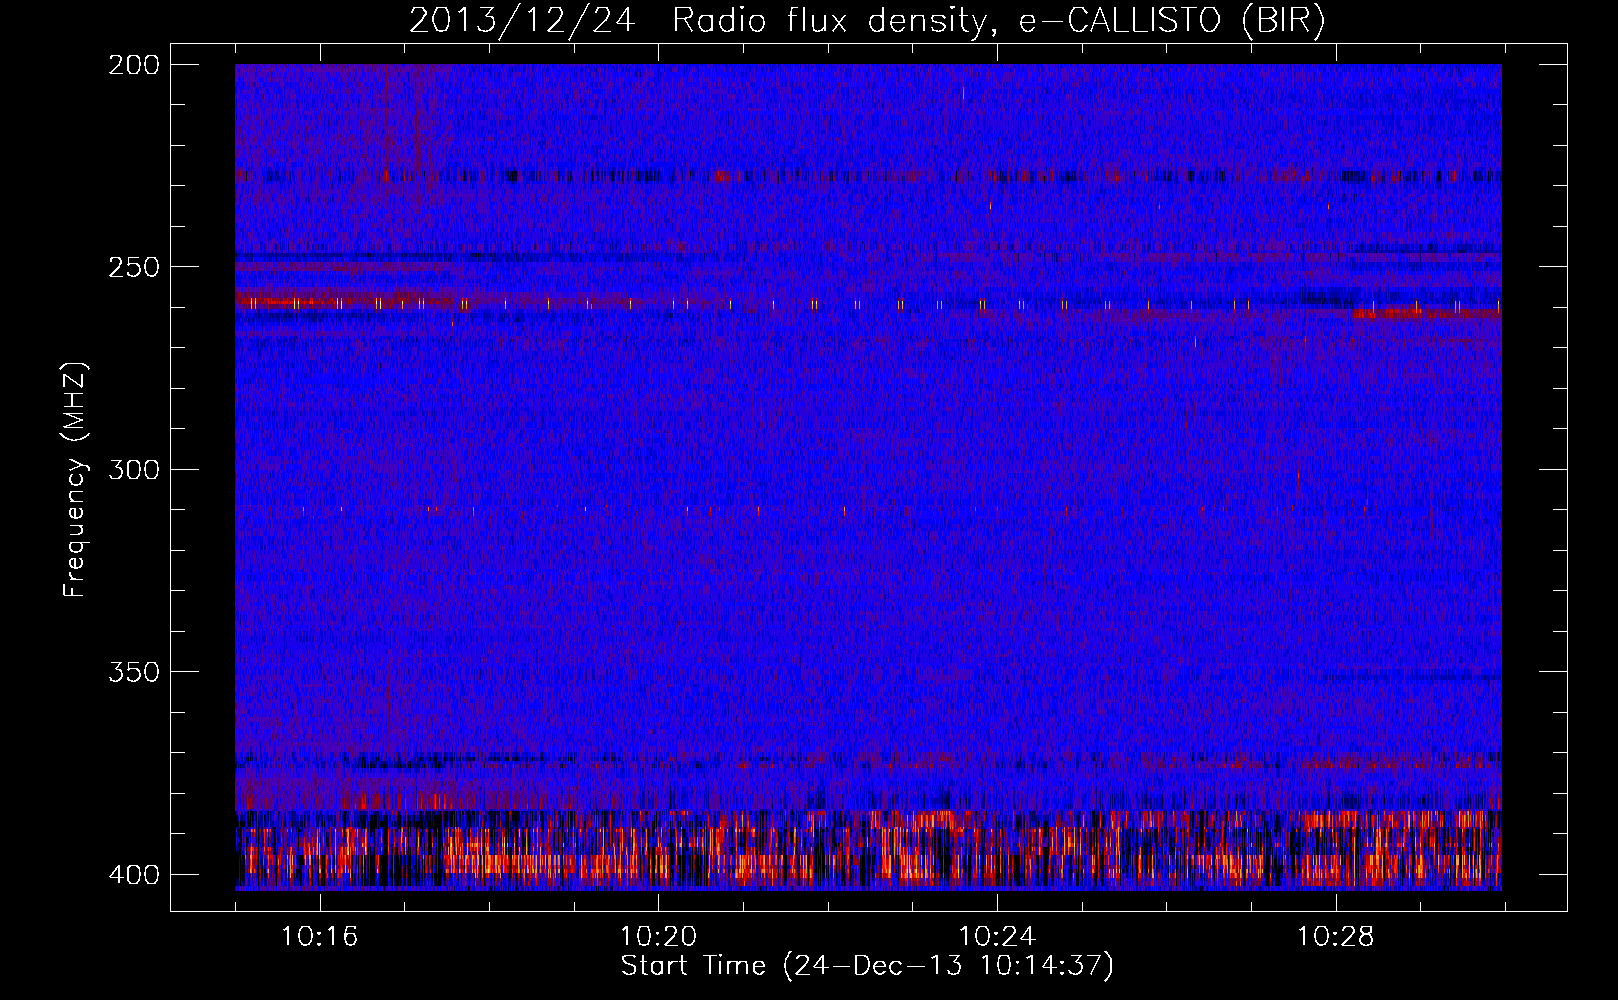Image resolution: width=1618 pixels, height=1000 pixels.
Task: Click the 350 frequency tick label
Action: tap(133, 671)
